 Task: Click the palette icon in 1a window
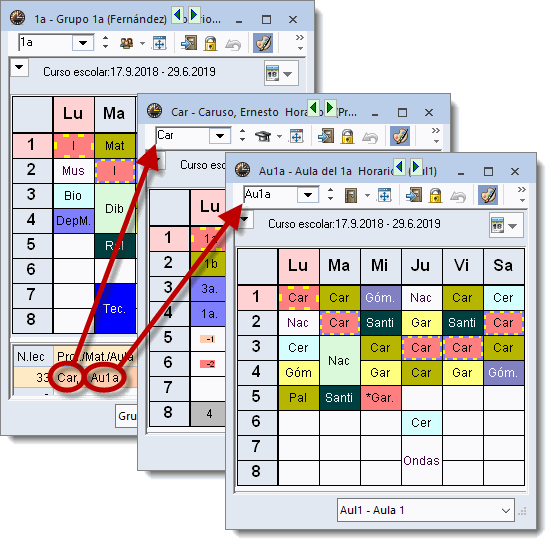[x=263, y=43]
